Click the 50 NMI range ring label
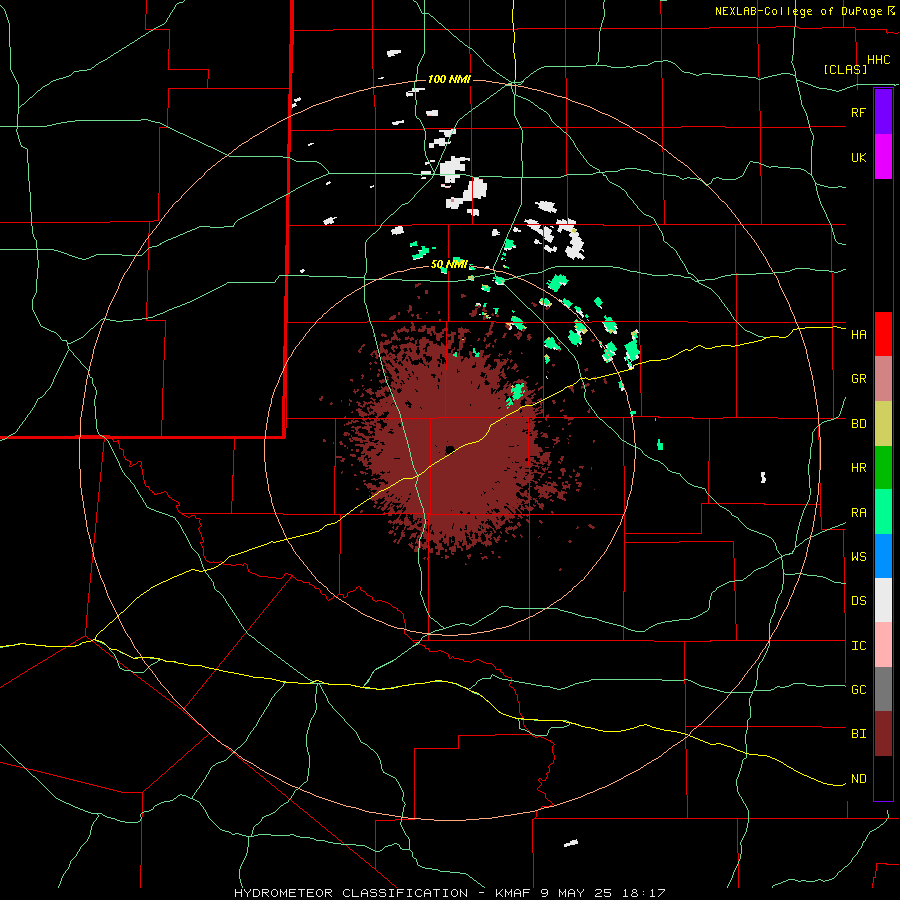The height and width of the screenshot is (900, 900). coord(449,265)
